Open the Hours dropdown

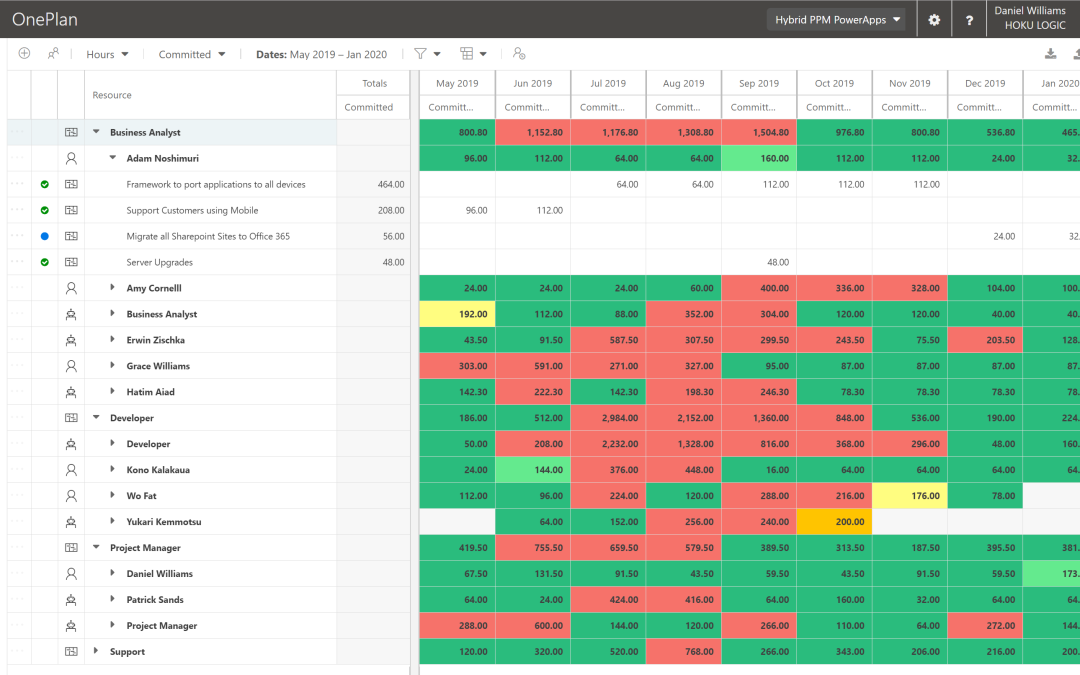click(x=107, y=53)
